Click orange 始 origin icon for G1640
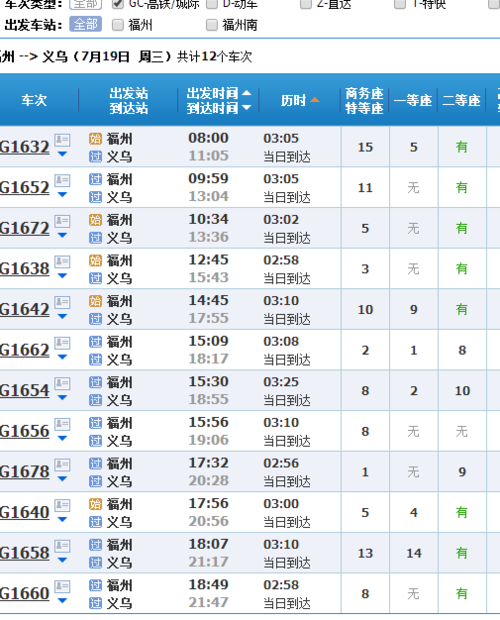Screen dimensions: 500x620 pyautogui.click(x=95, y=504)
